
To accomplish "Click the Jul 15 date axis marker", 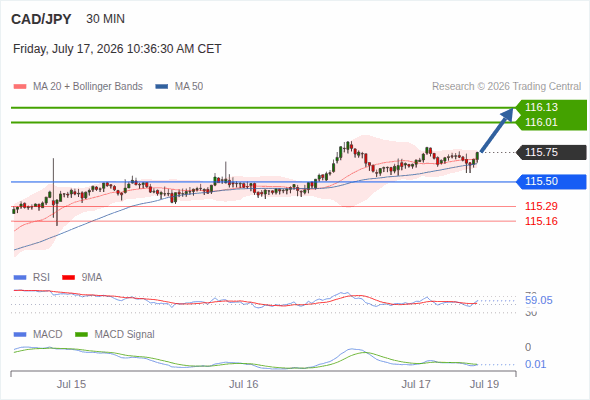I will [x=71, y=384].
